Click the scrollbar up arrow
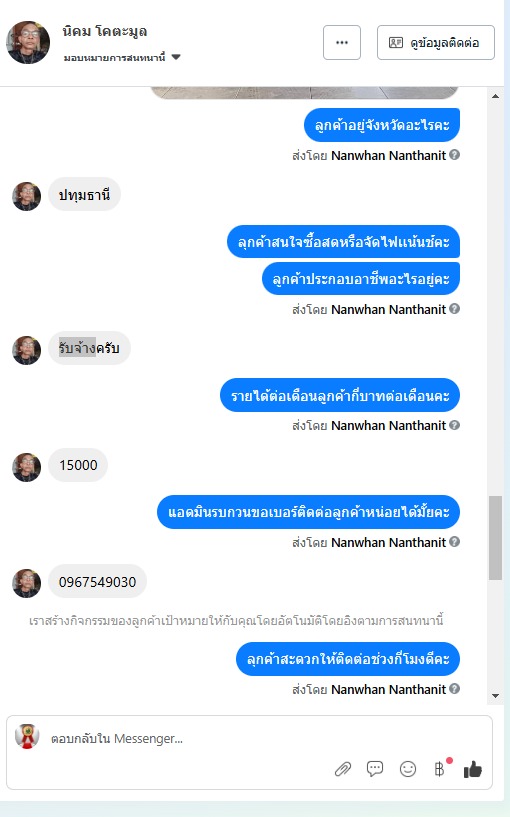 pos(495,96)
